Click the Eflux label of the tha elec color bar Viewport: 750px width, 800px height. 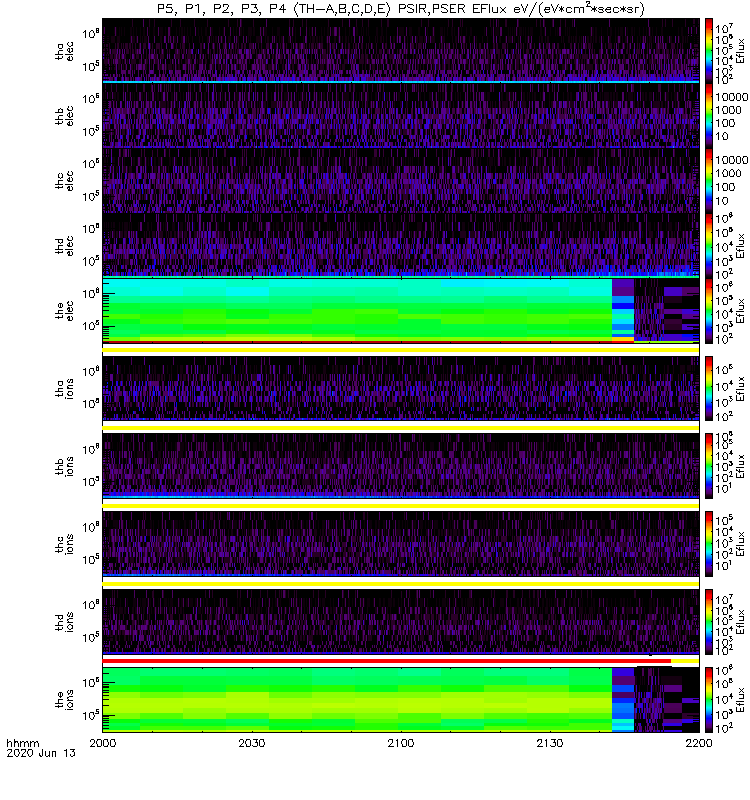point(741,51)
